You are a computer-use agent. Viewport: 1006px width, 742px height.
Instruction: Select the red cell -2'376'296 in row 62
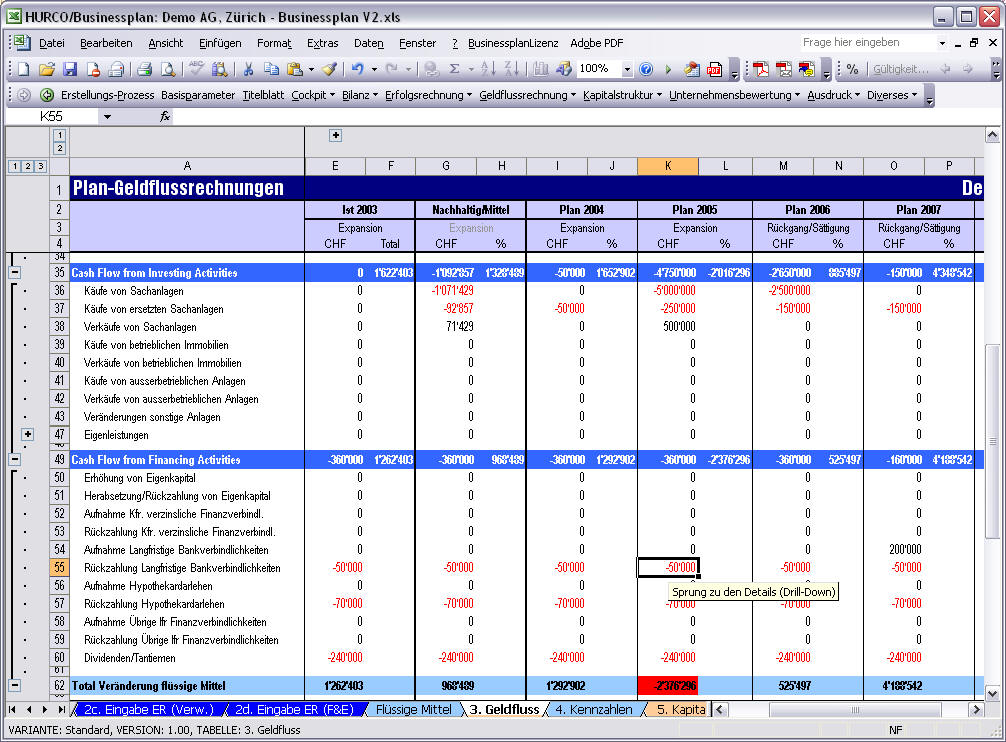(x=667, y=686)
